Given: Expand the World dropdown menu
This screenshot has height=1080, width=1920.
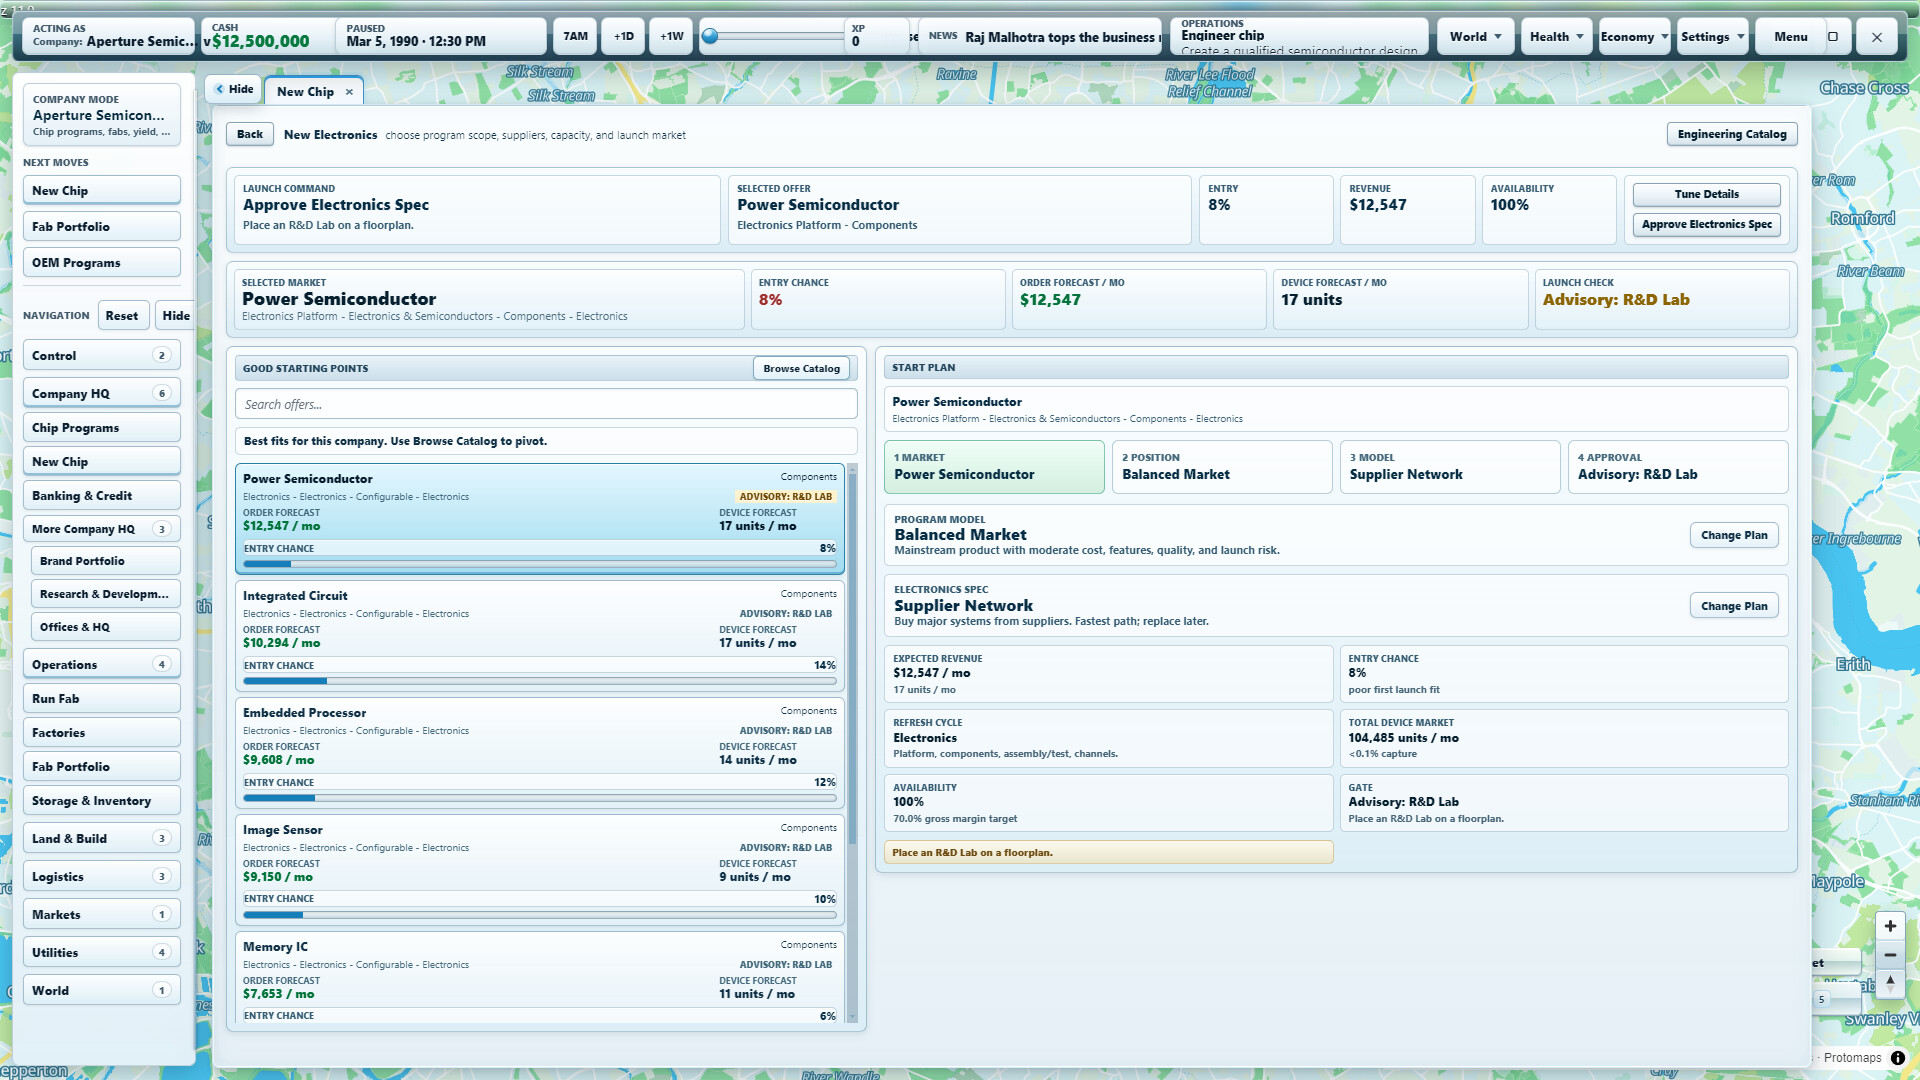Looking at the screenshot, I should (x=1476, y=37).
